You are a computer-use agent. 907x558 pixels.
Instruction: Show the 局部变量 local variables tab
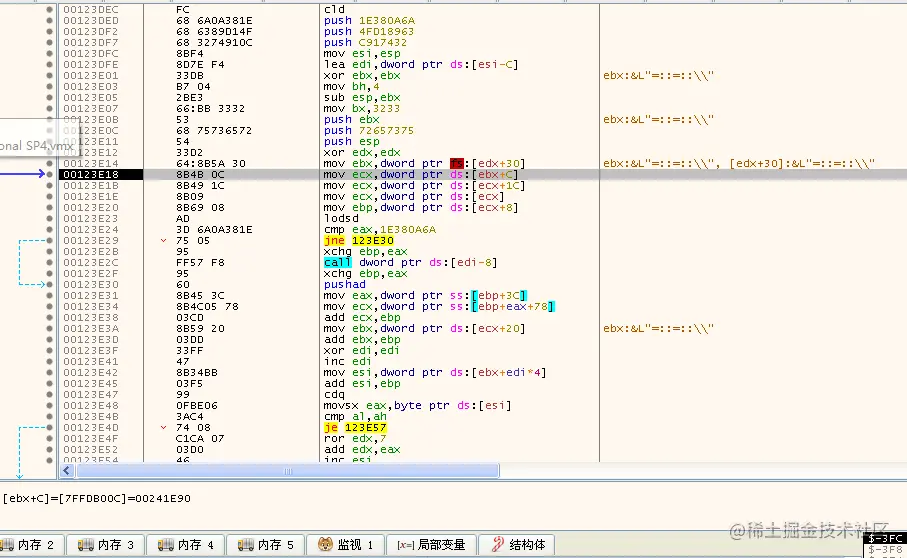(431, 545)
